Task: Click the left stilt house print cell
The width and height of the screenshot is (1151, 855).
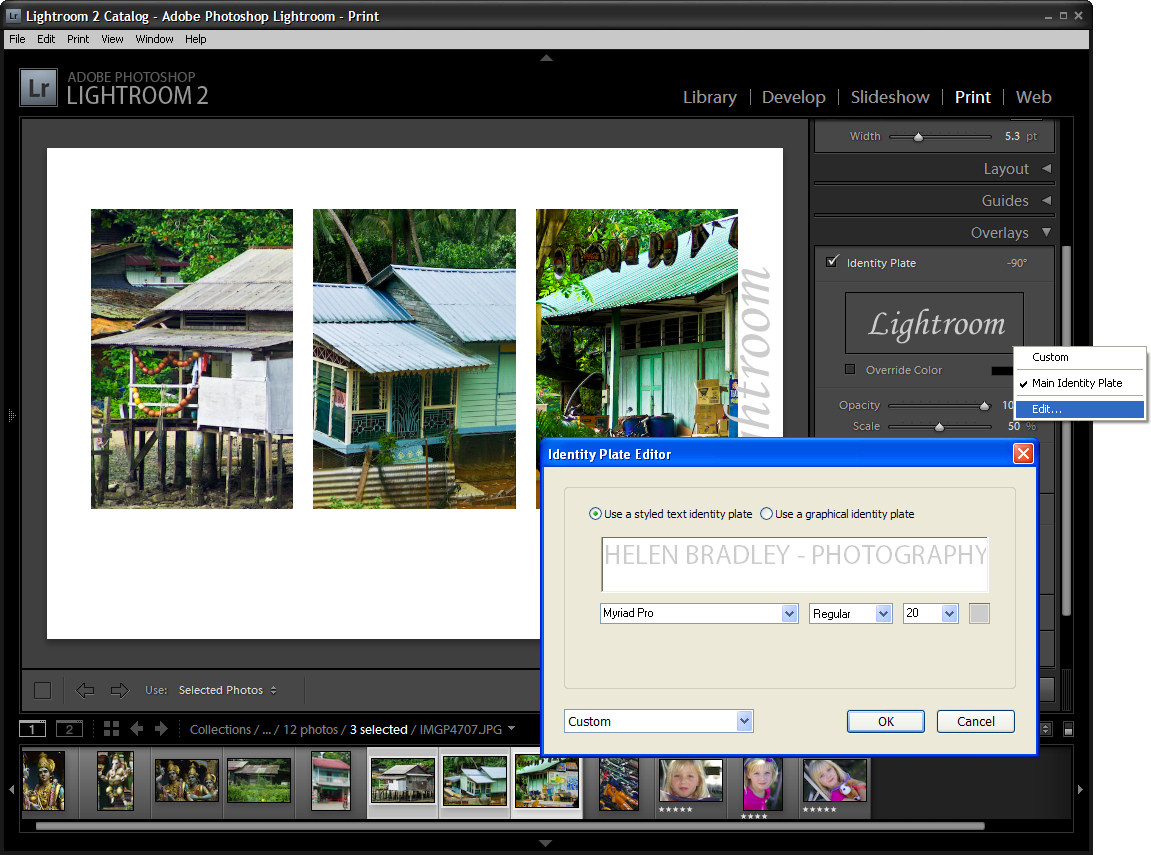Action: [x=192, y=359]
